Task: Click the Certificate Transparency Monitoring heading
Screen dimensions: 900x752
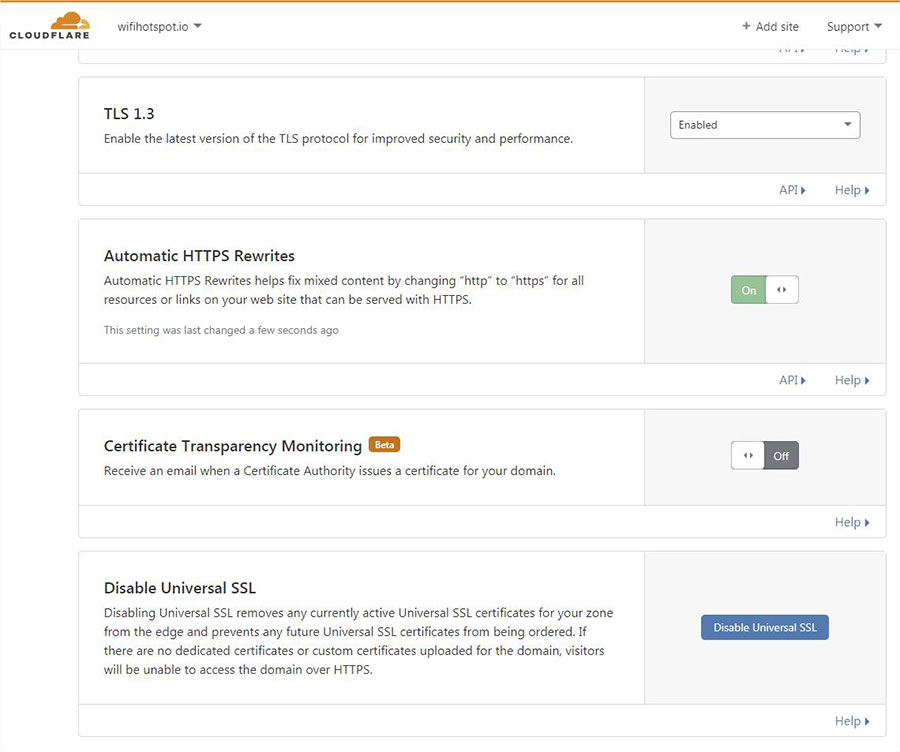Action: [232, 446]
